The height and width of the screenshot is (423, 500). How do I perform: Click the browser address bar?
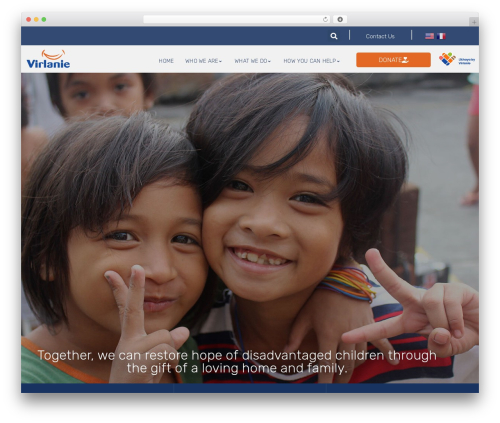[232, 19]
